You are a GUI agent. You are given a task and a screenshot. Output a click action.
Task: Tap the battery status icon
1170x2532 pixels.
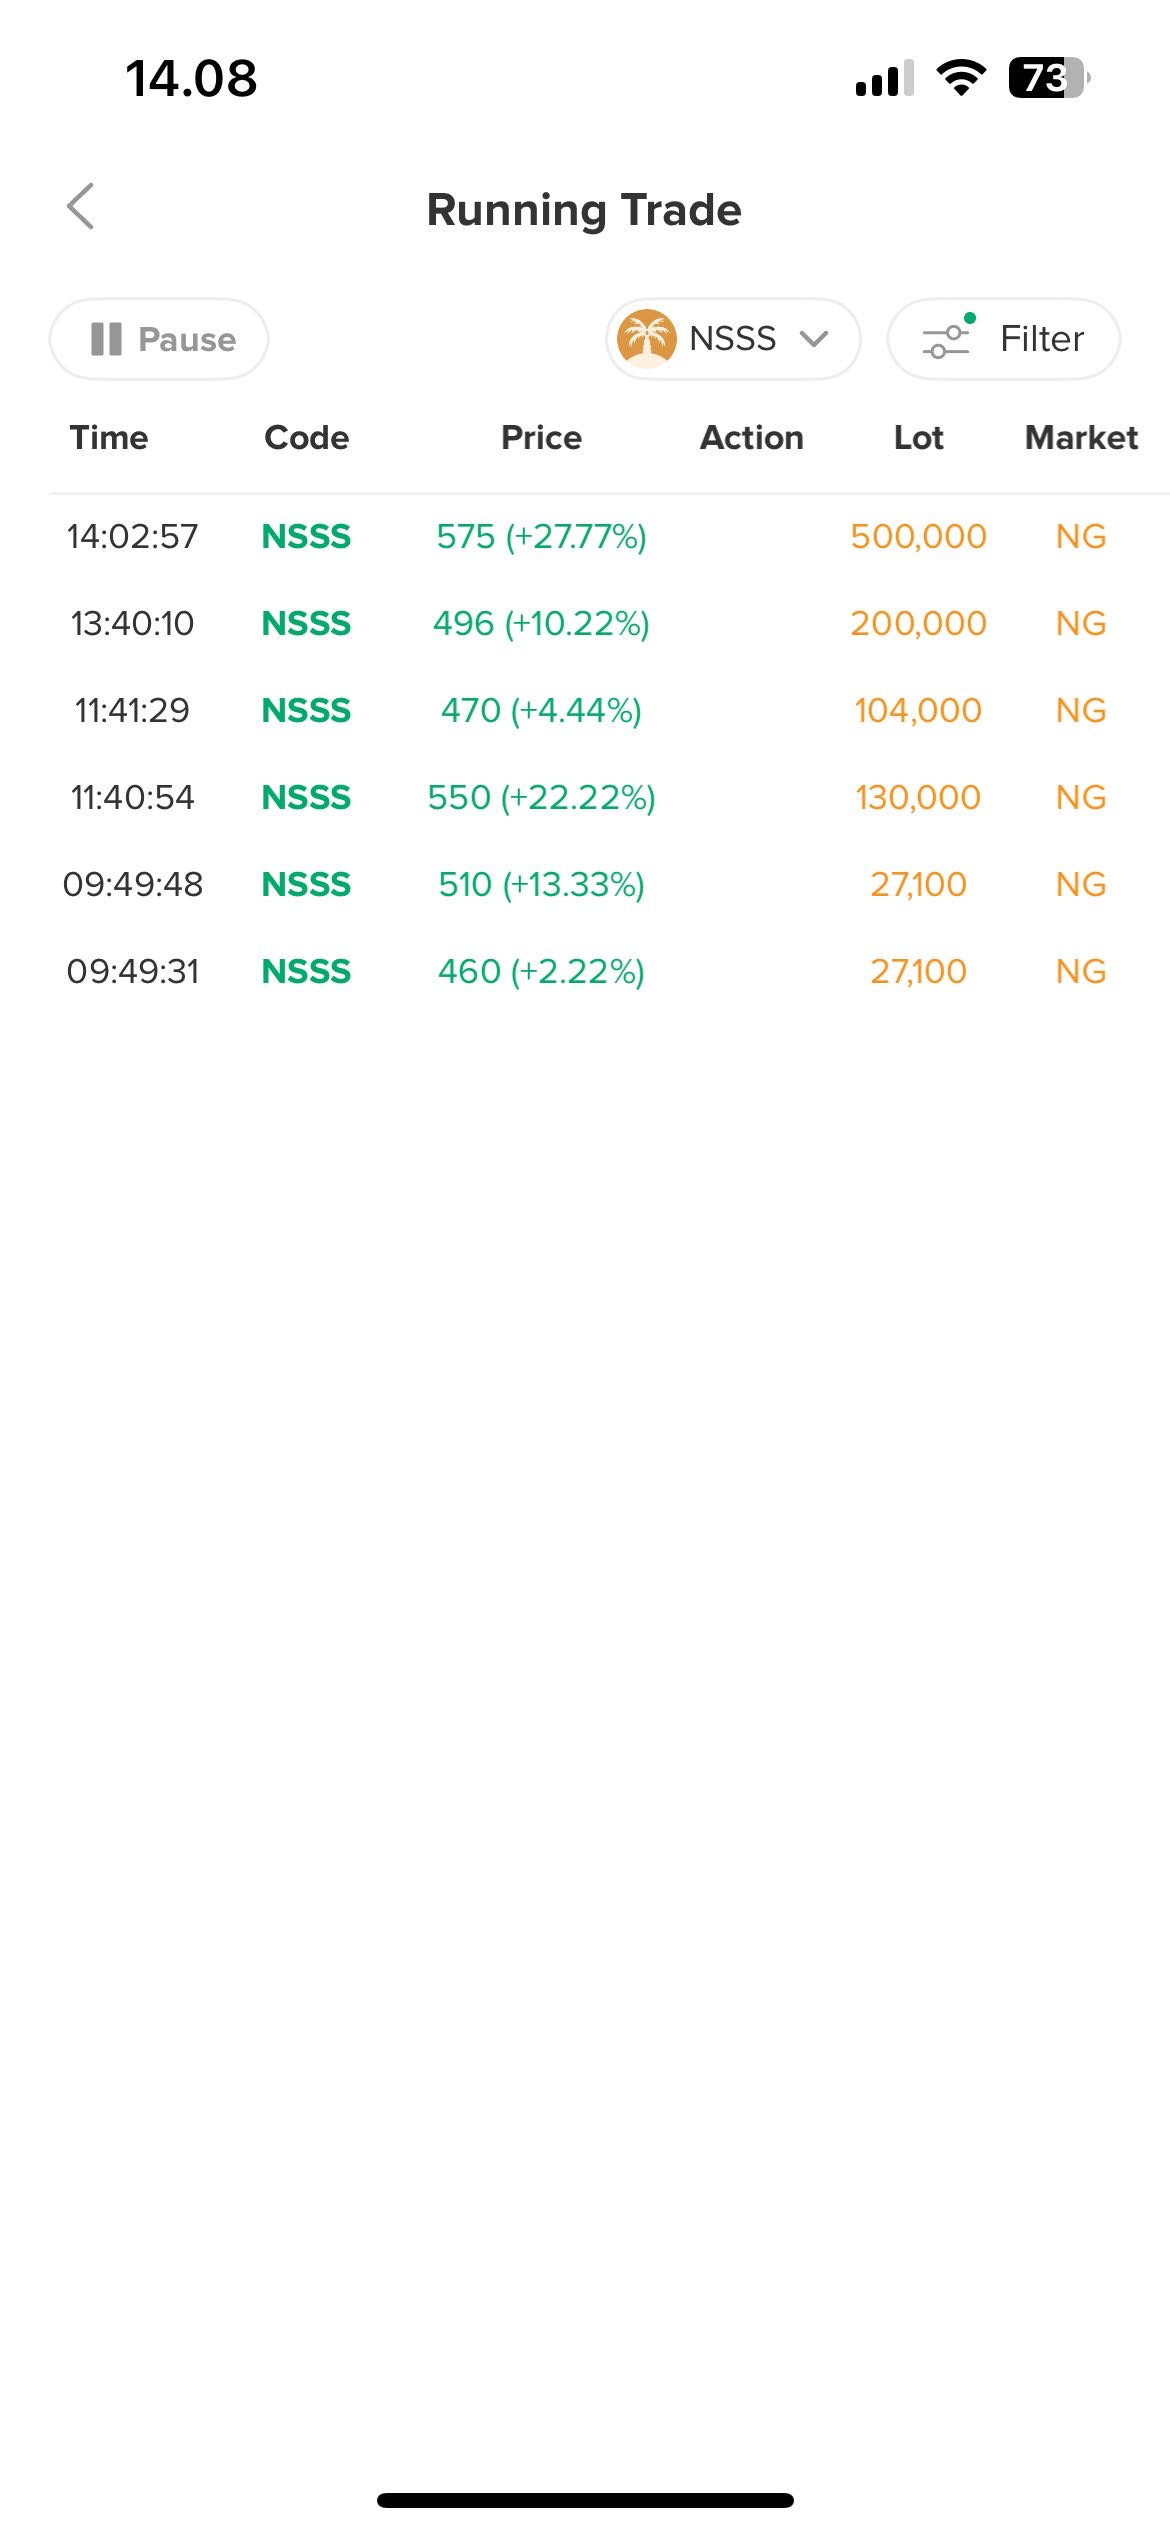pyautogui.click(x=1047, y=78)
